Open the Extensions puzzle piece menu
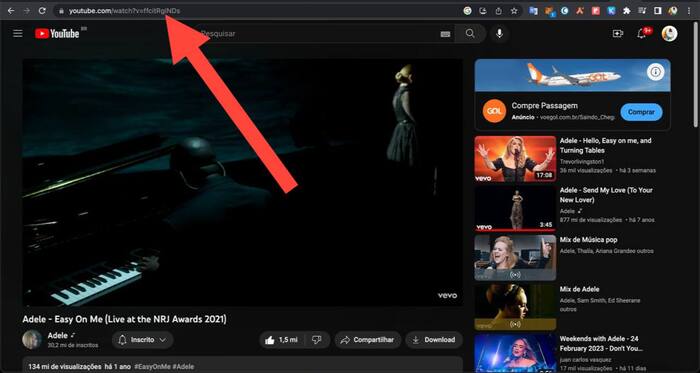 pos(626,11)
